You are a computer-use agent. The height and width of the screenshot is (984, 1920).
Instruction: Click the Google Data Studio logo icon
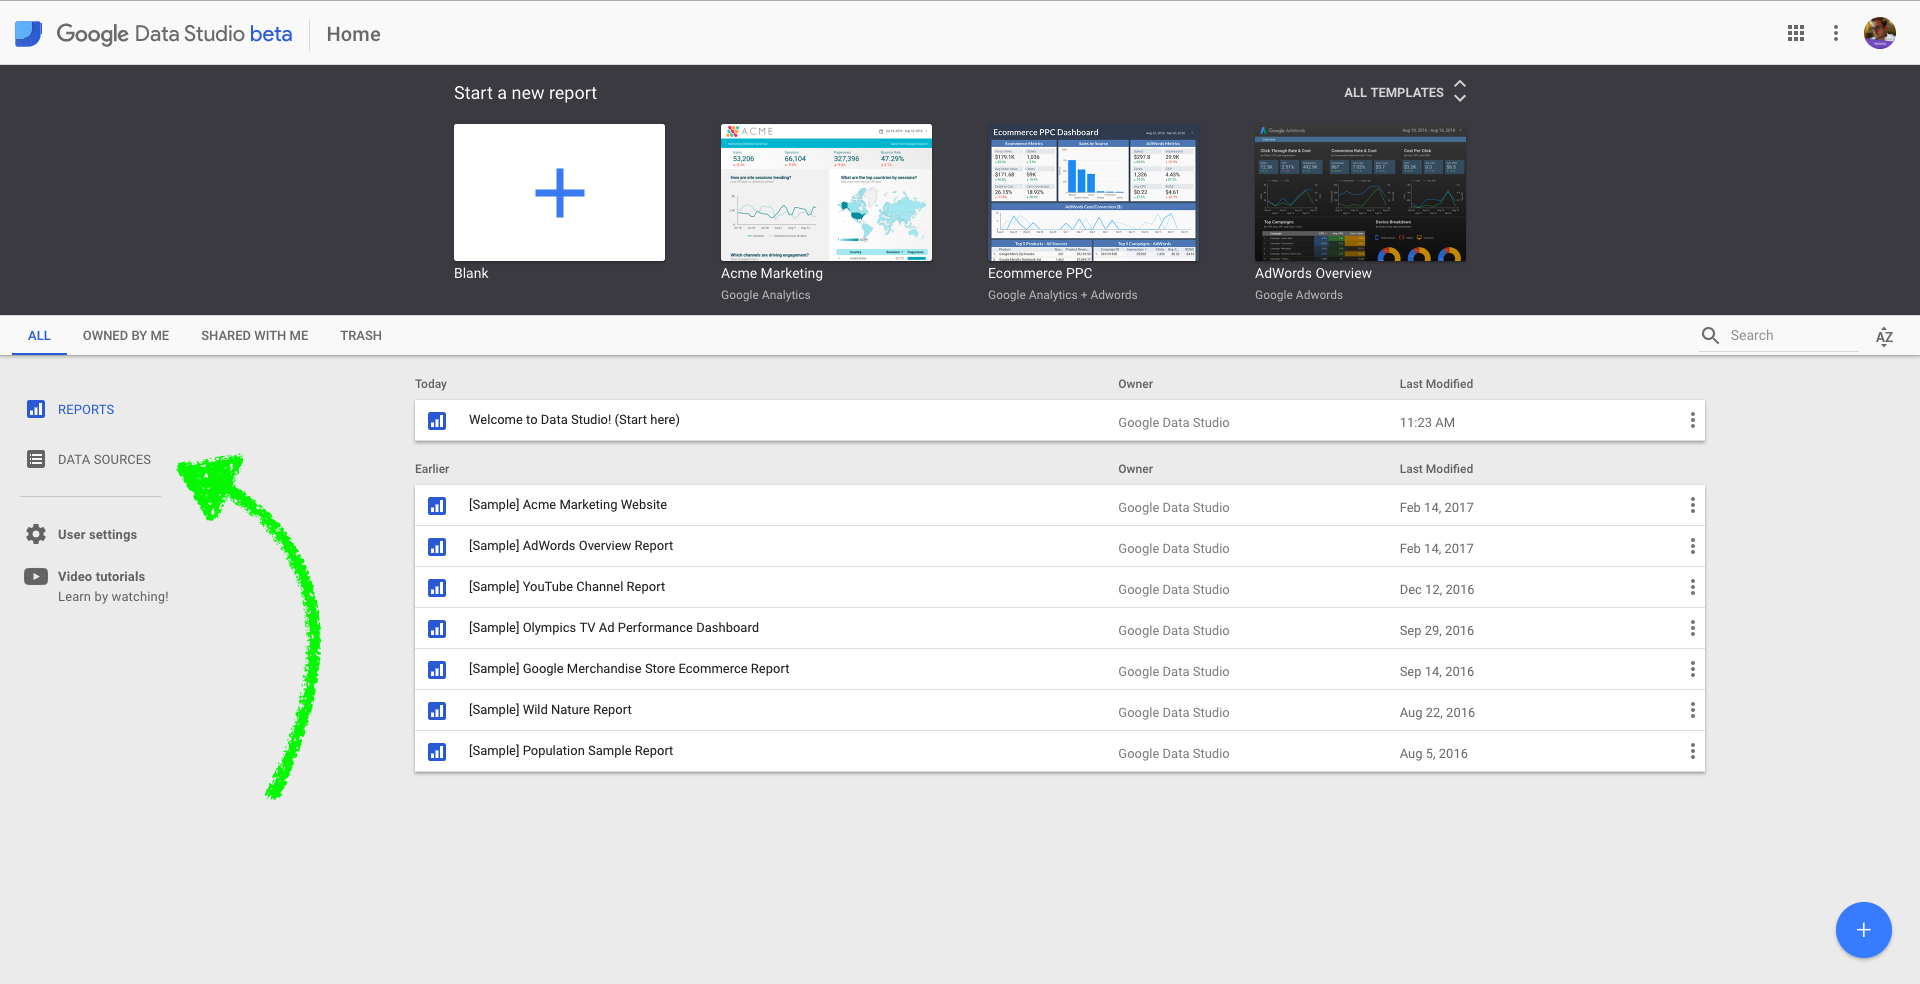tap(28, 33)
